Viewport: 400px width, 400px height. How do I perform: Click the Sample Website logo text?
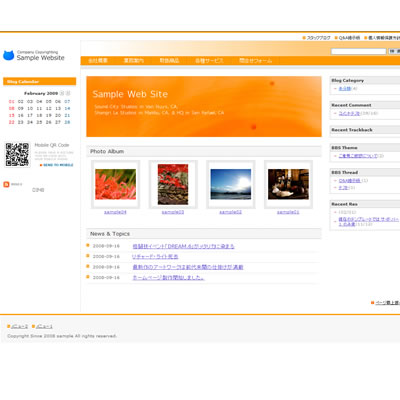point(40,58)
